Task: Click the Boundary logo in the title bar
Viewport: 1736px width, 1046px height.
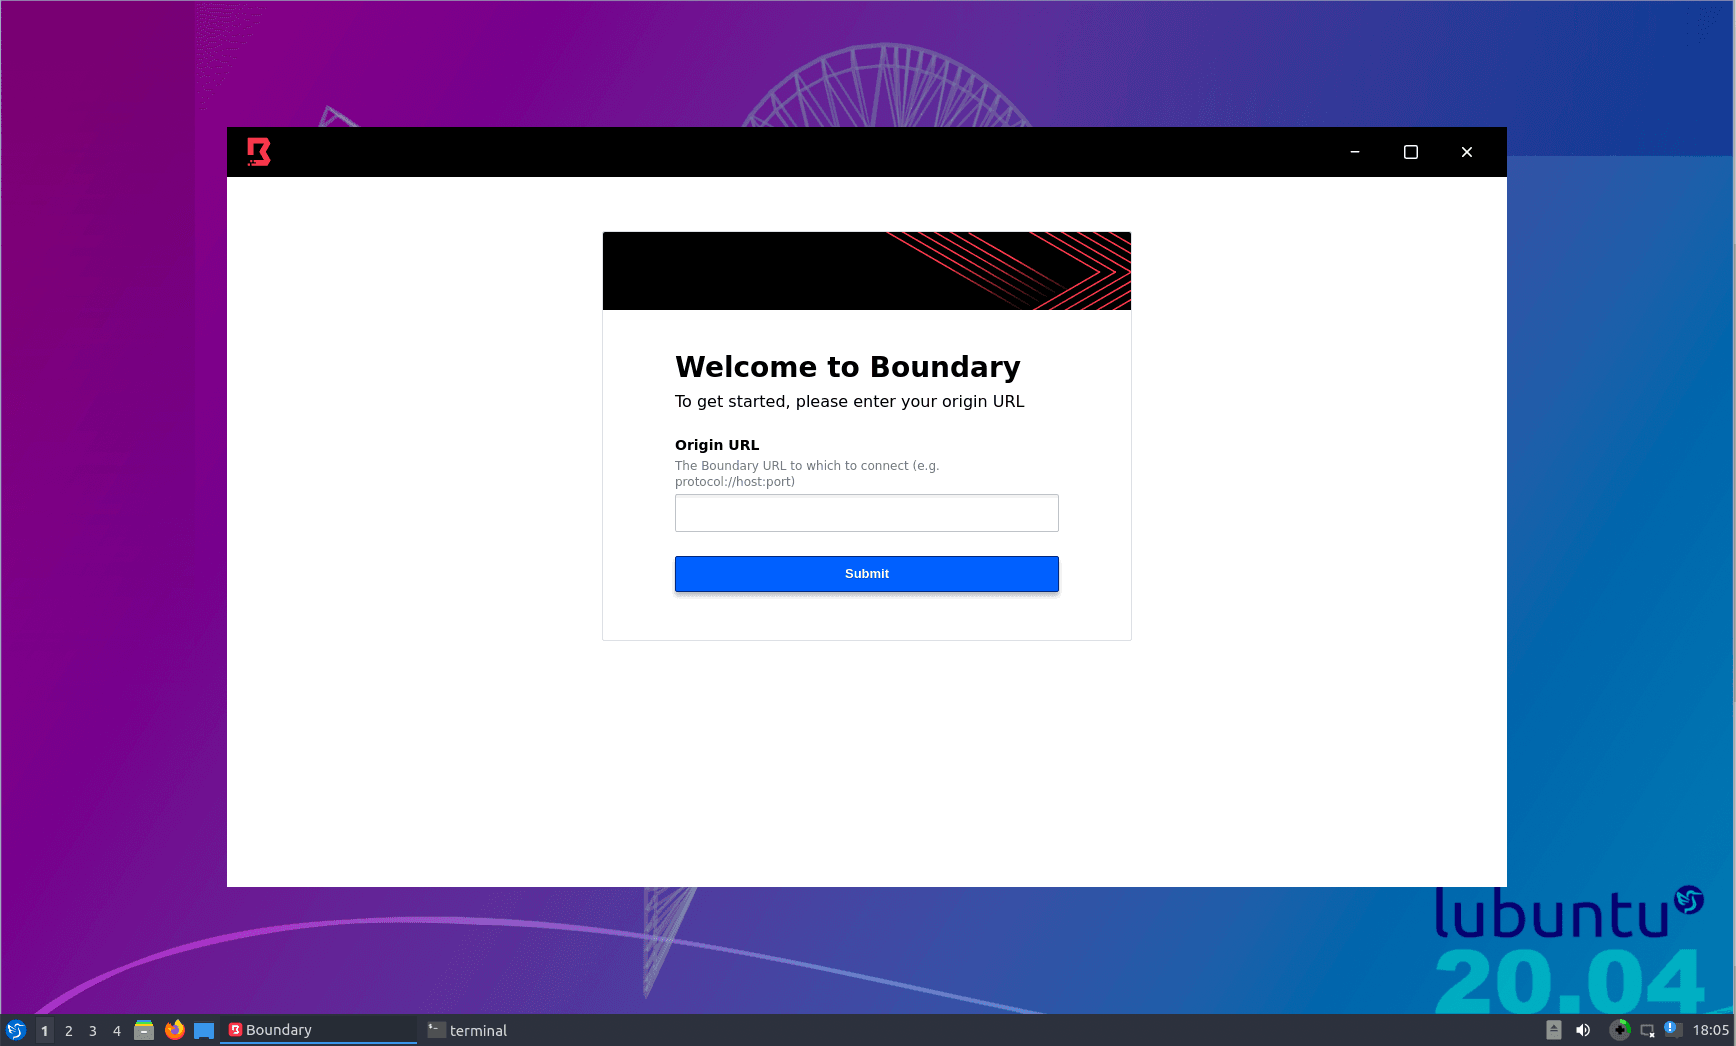Action: click(x=257, y=151)
